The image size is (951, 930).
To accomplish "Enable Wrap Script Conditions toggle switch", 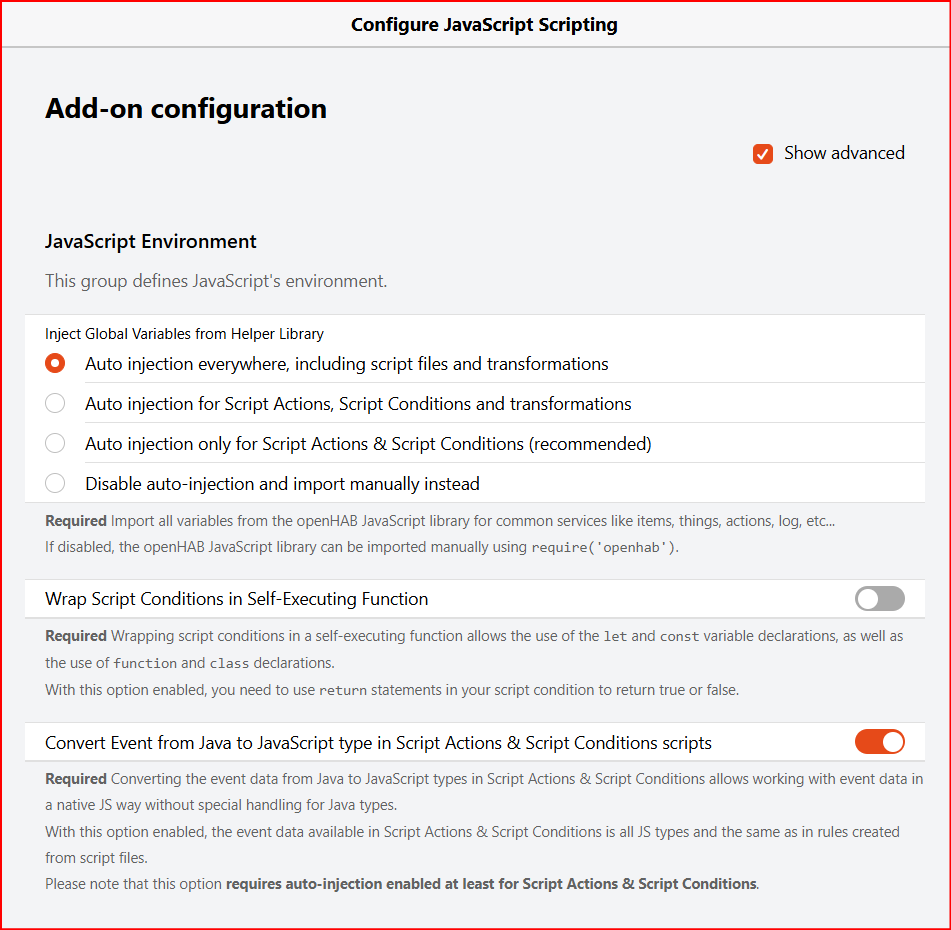I will 879,599.
